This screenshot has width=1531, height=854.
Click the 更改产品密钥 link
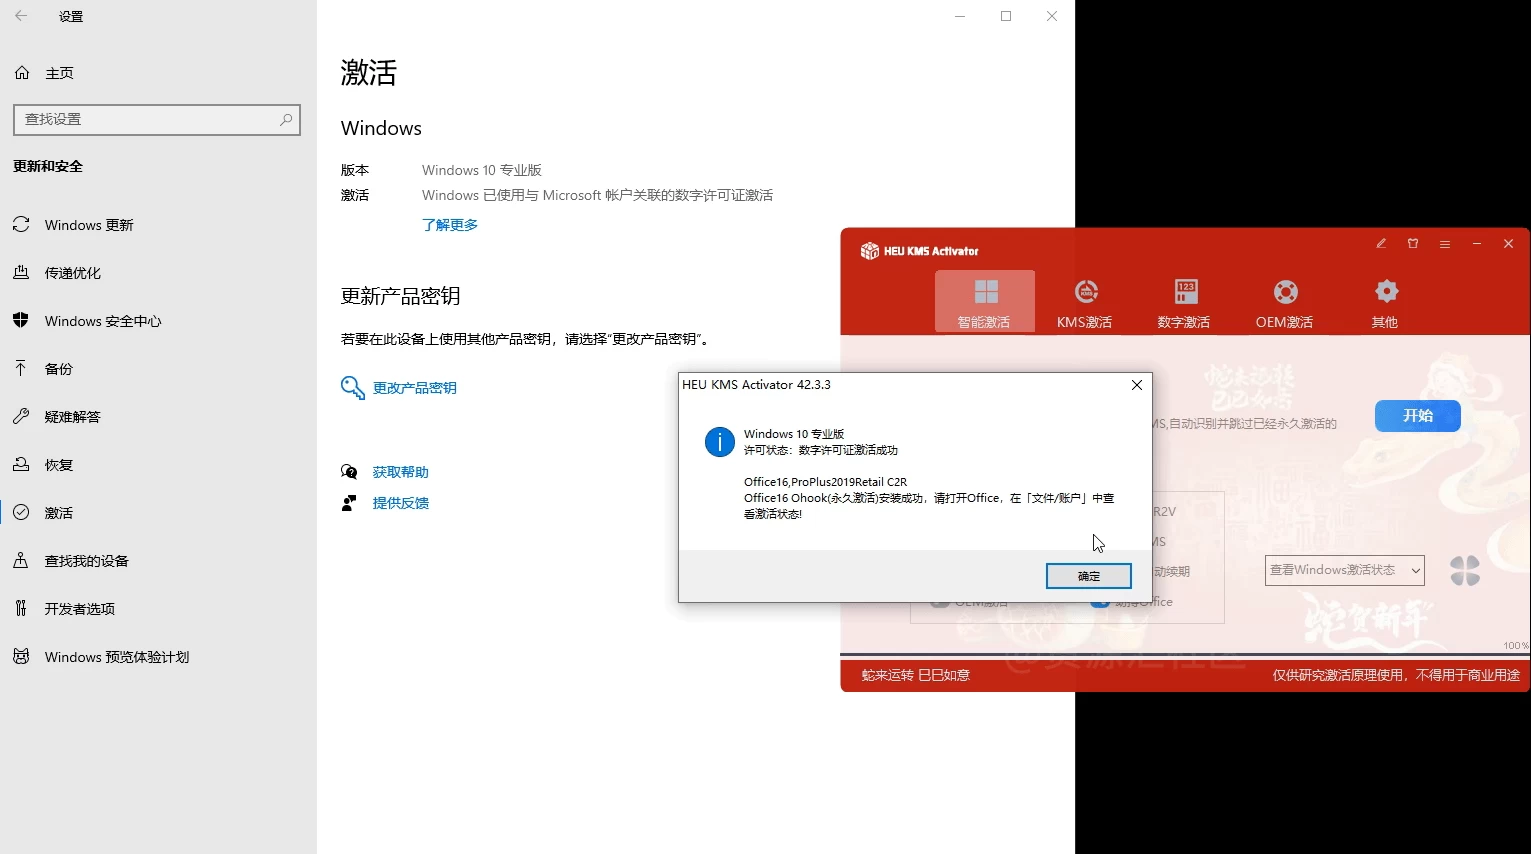click(x=414, y=388)
